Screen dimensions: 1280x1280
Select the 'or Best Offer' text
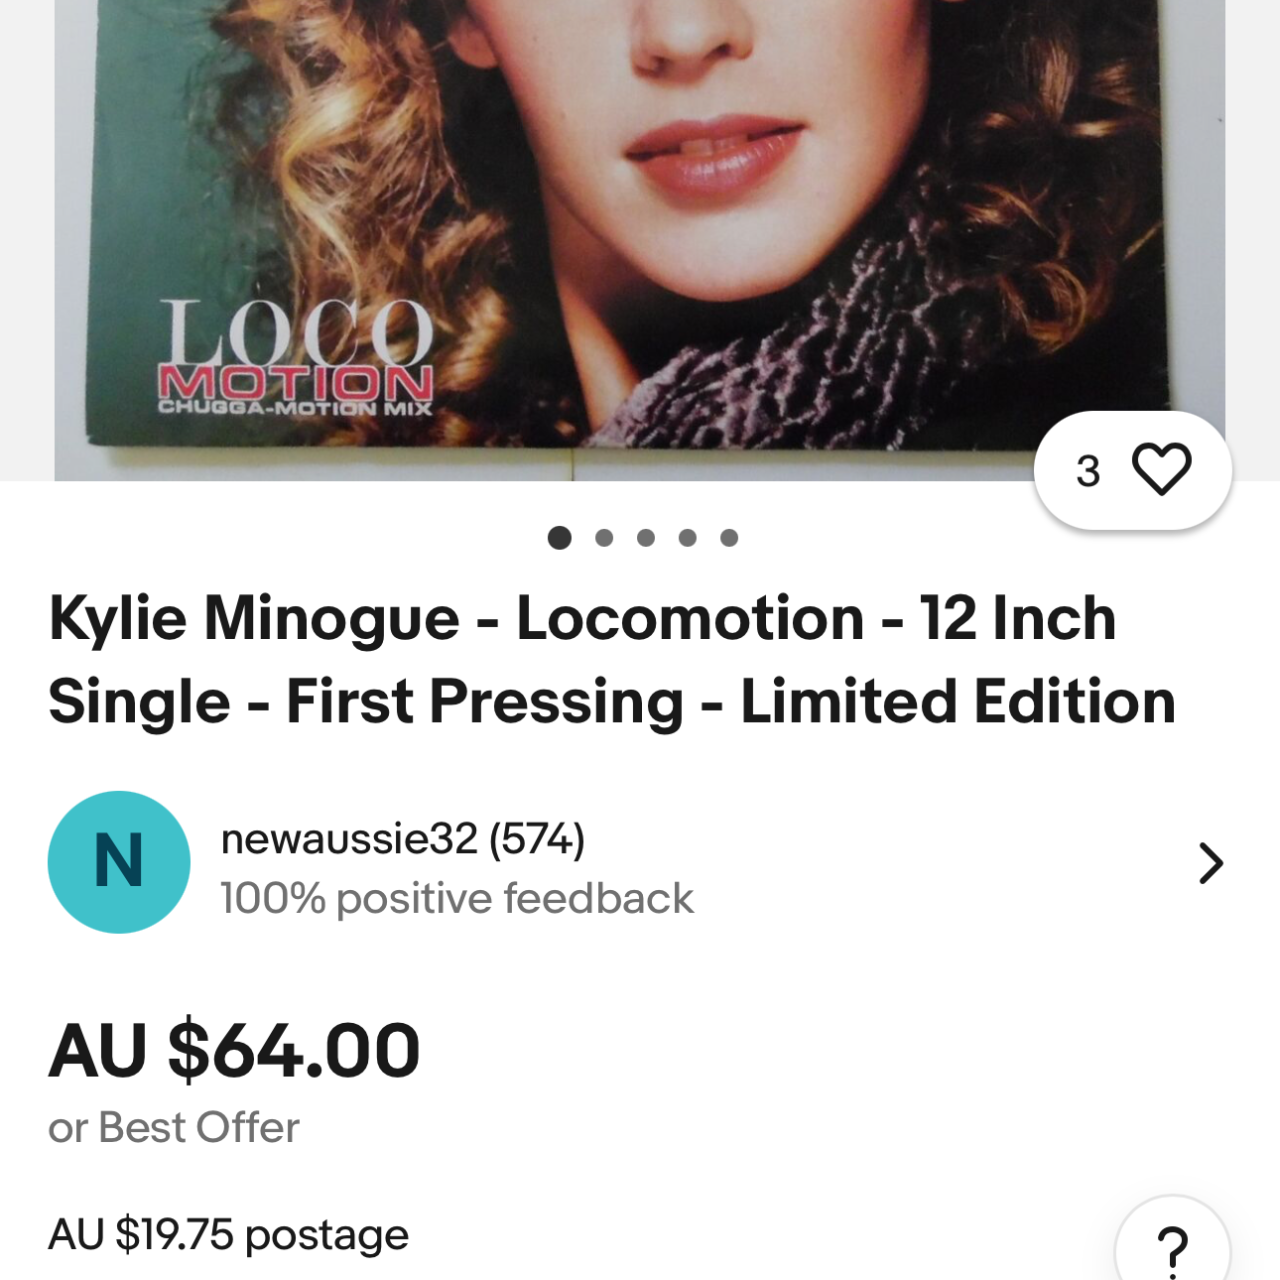pos(174,1127)
